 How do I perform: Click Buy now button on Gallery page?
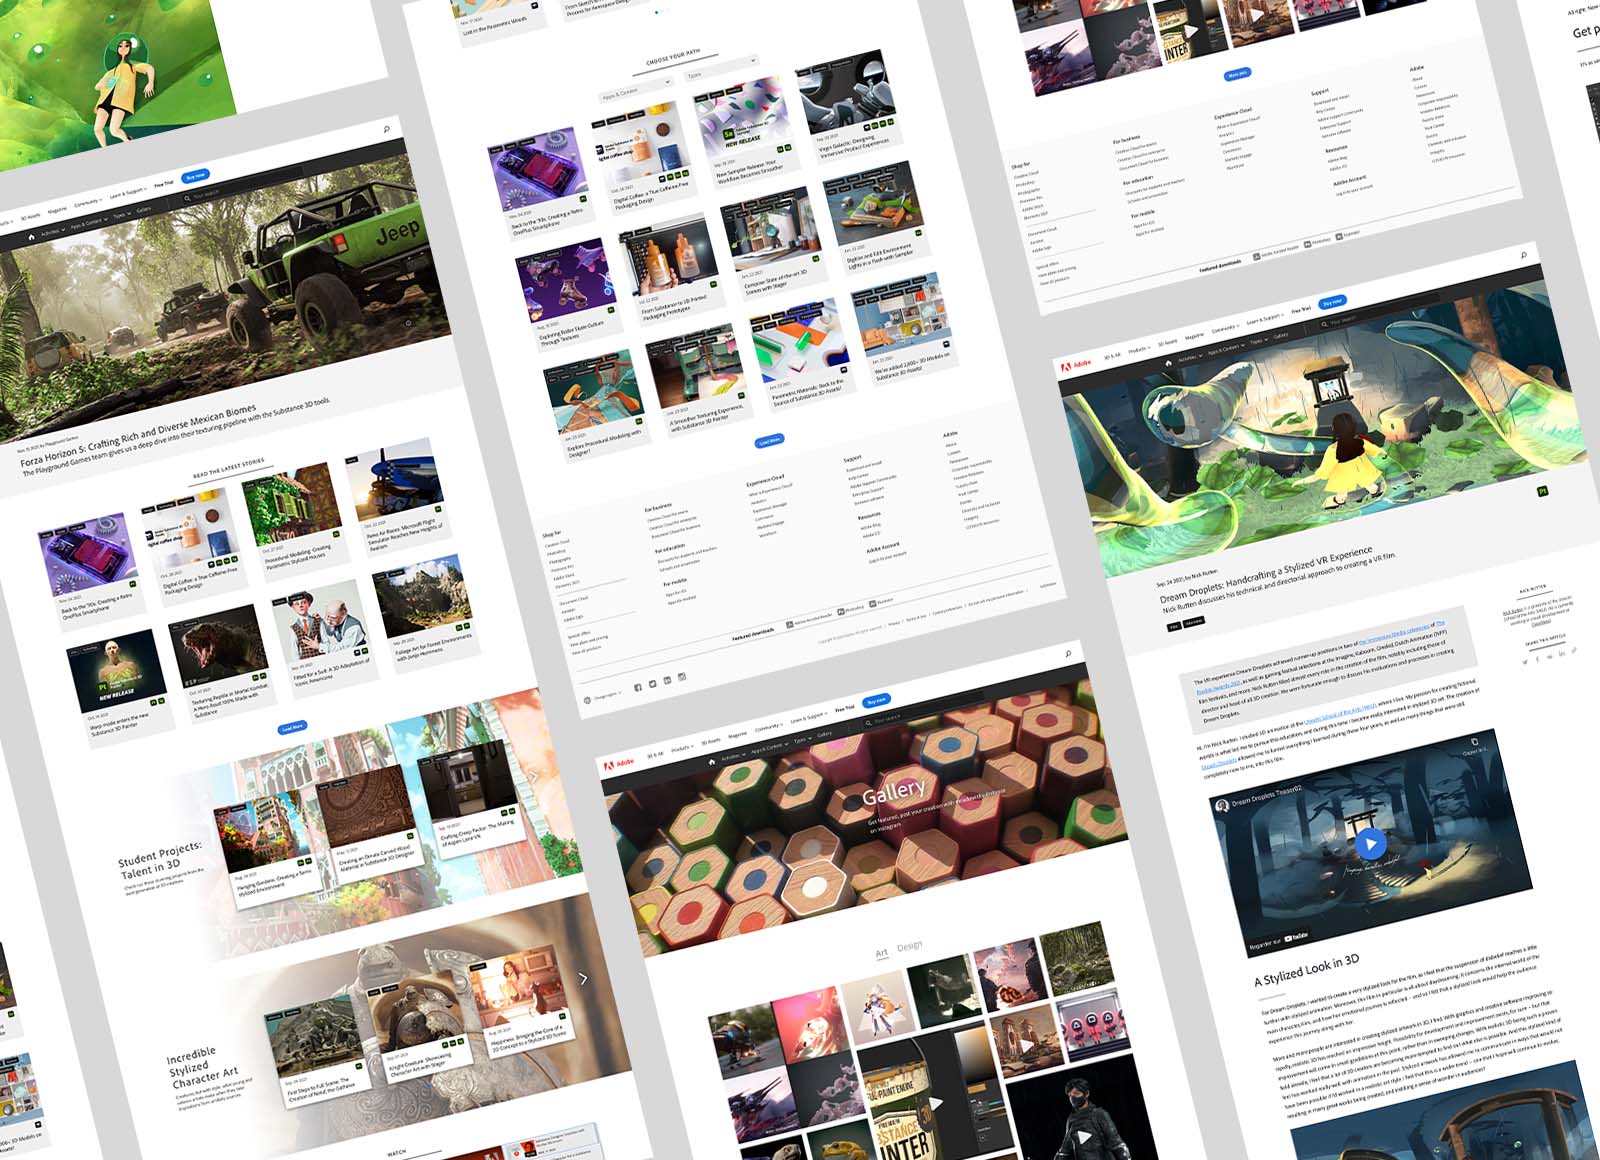(877, 700)
